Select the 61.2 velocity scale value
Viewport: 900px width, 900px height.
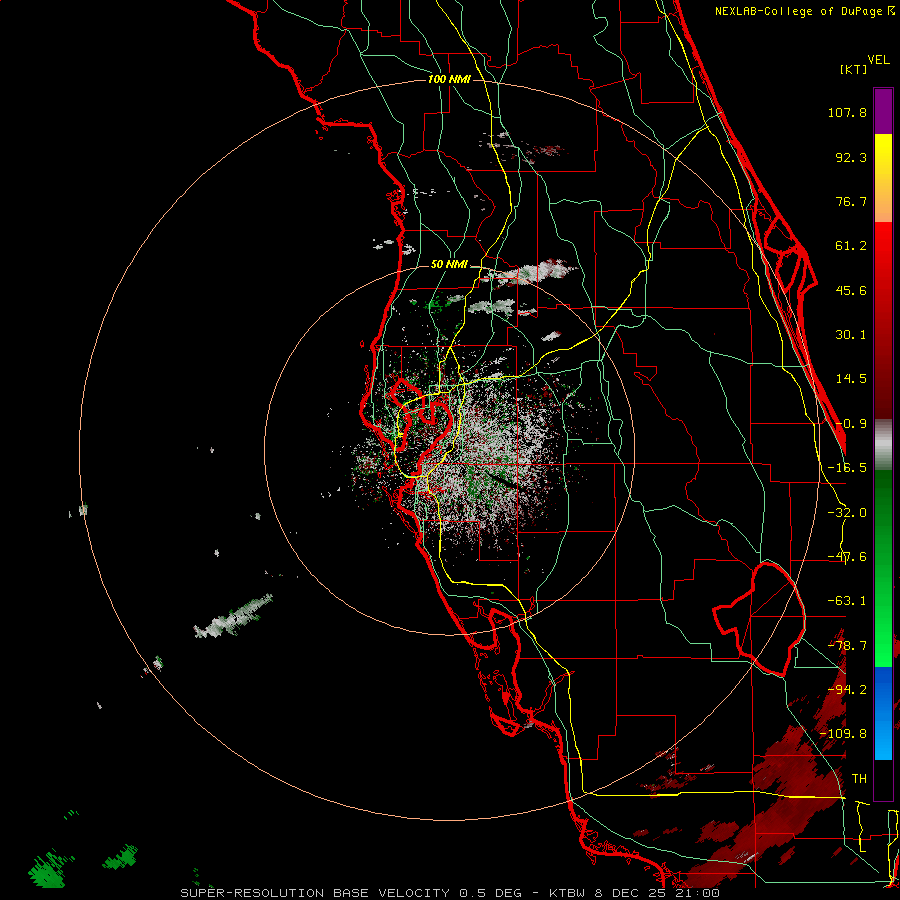851,246
